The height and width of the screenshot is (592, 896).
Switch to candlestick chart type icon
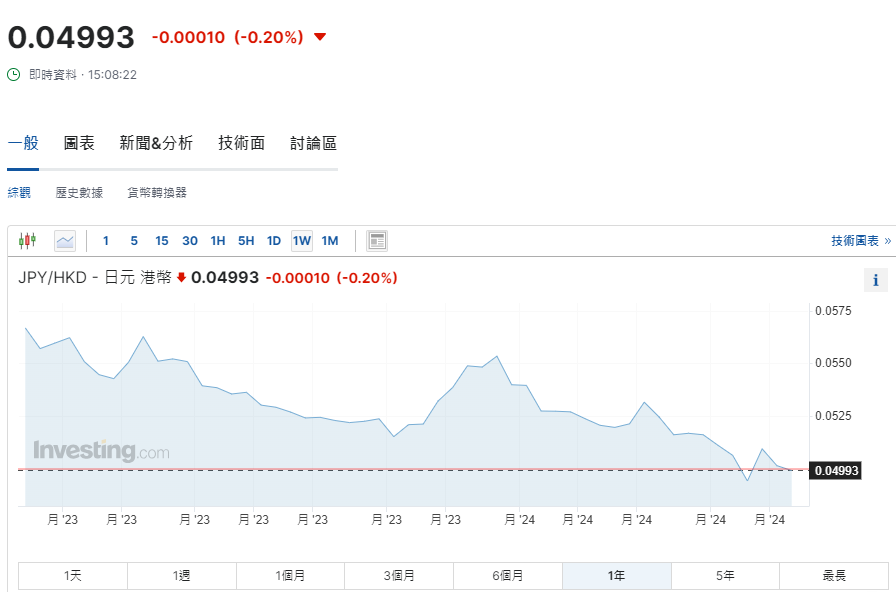click(x=27, y=240)
